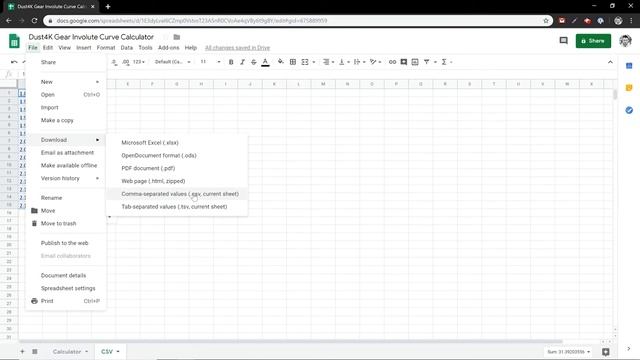Click the folder move icon beside title
The image size is (640, 360).
coord(177,37)
